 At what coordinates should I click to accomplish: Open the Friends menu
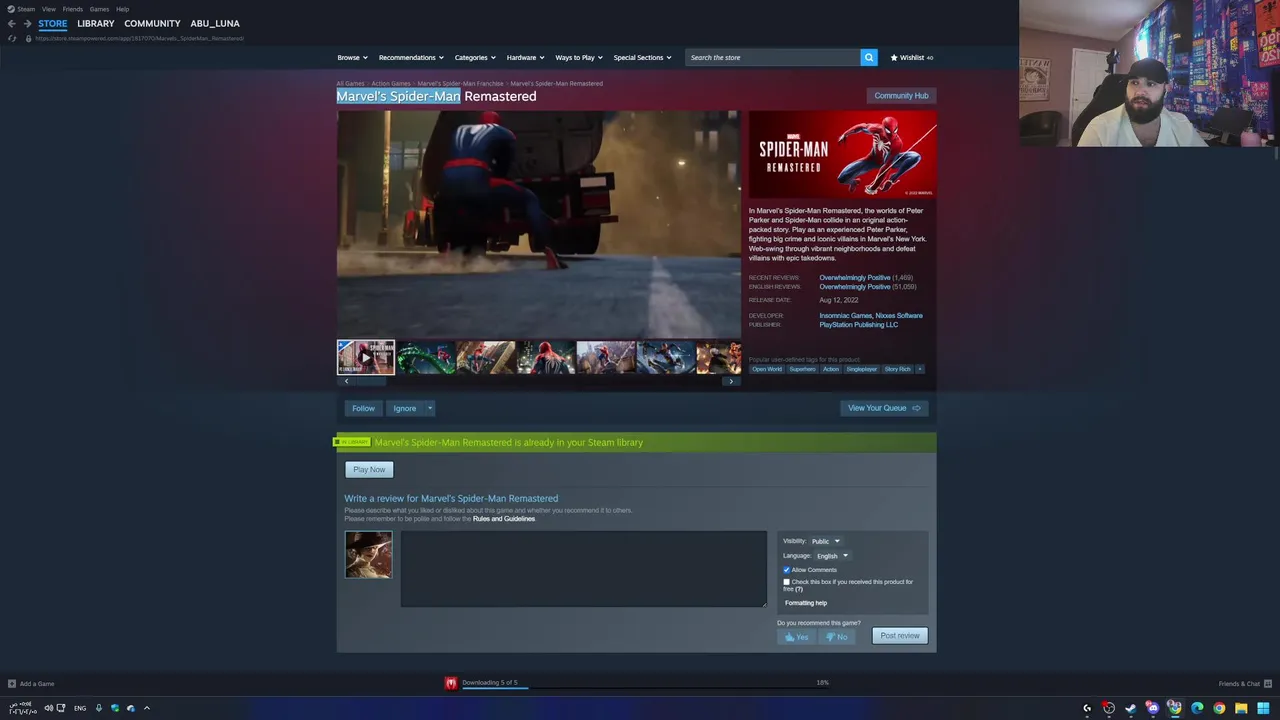73,9
